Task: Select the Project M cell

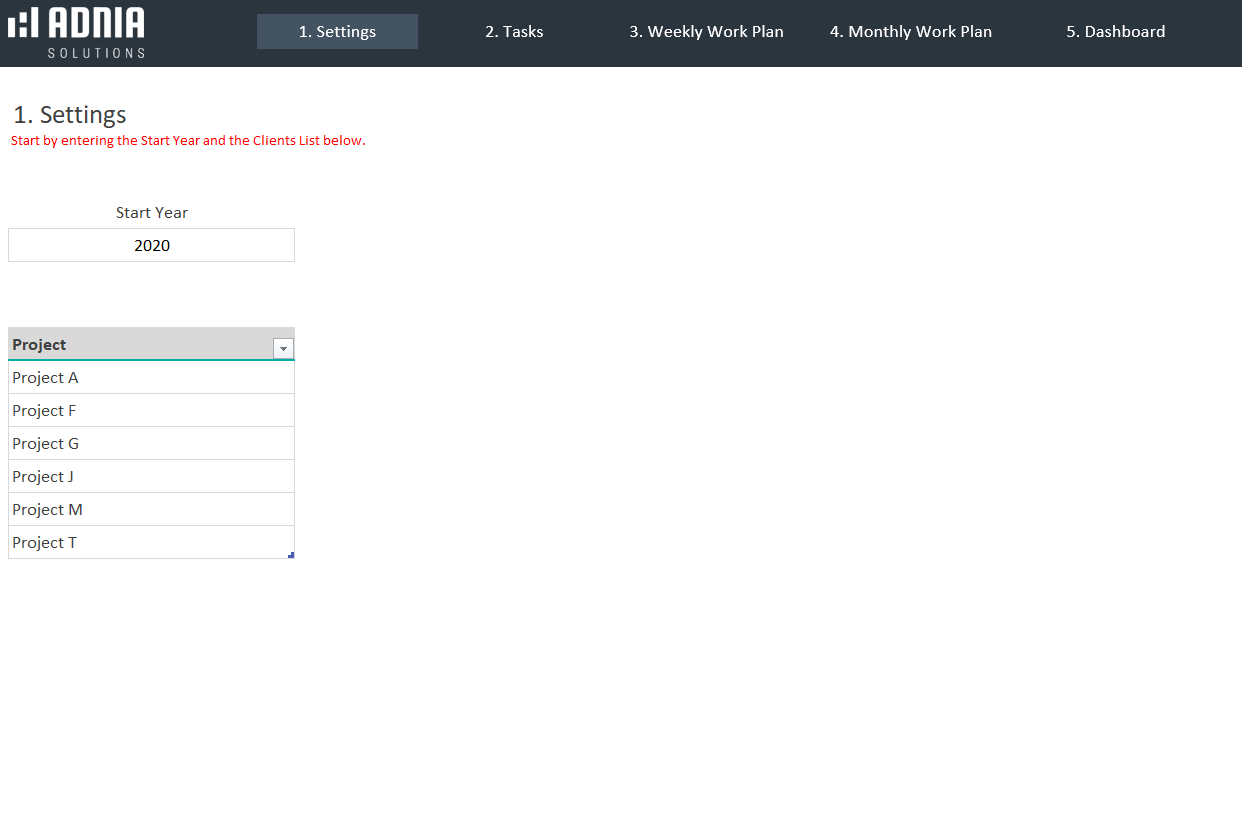Action: coord(151,510)
